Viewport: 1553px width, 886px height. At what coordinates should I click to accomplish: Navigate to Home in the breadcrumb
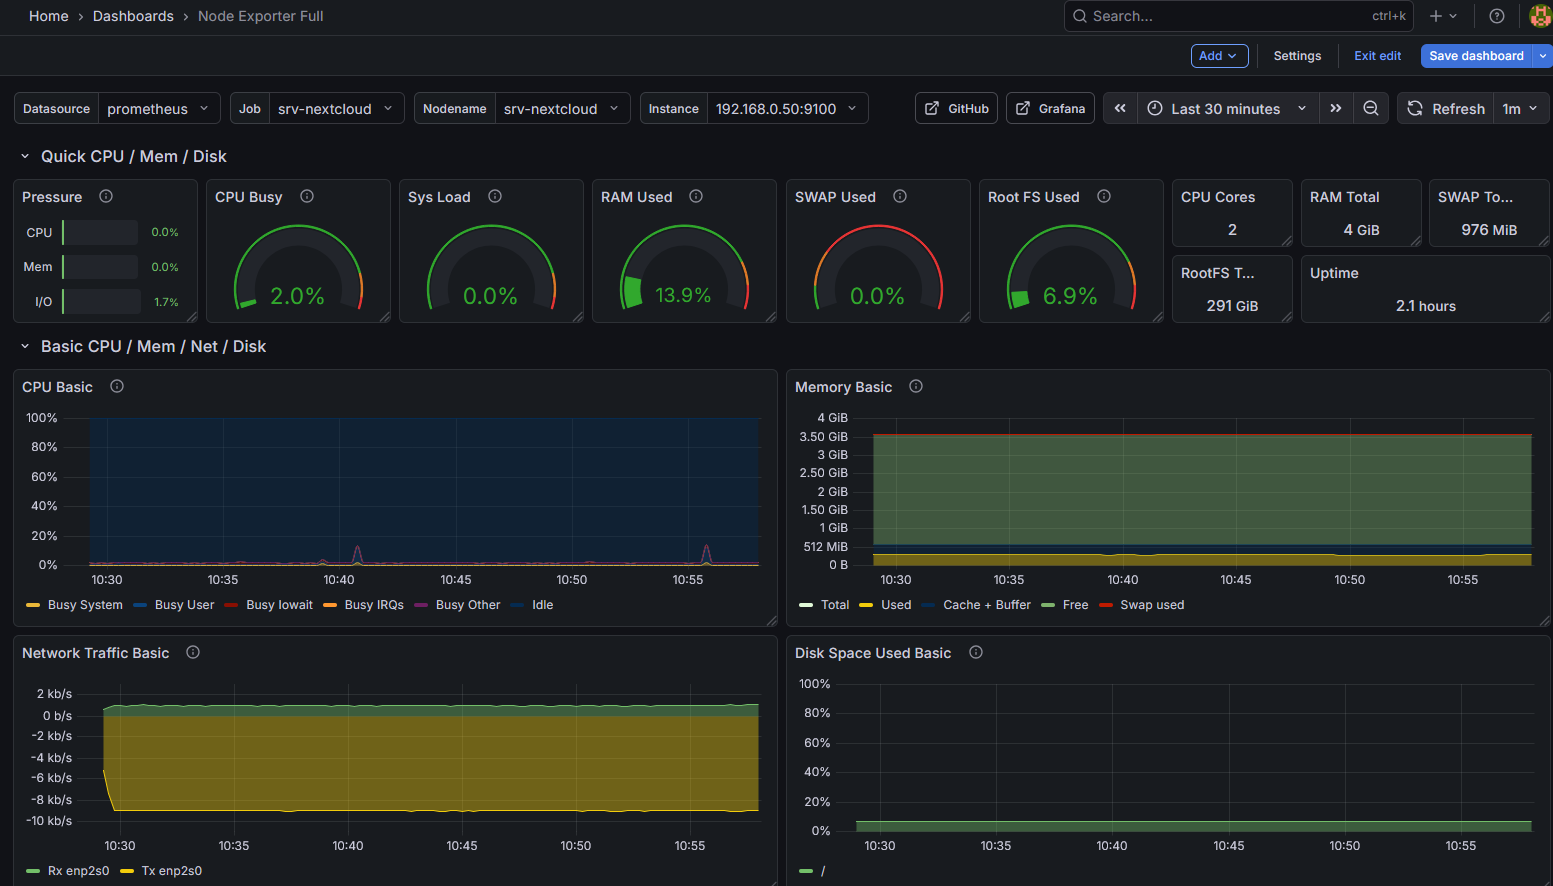pos(48,16)
